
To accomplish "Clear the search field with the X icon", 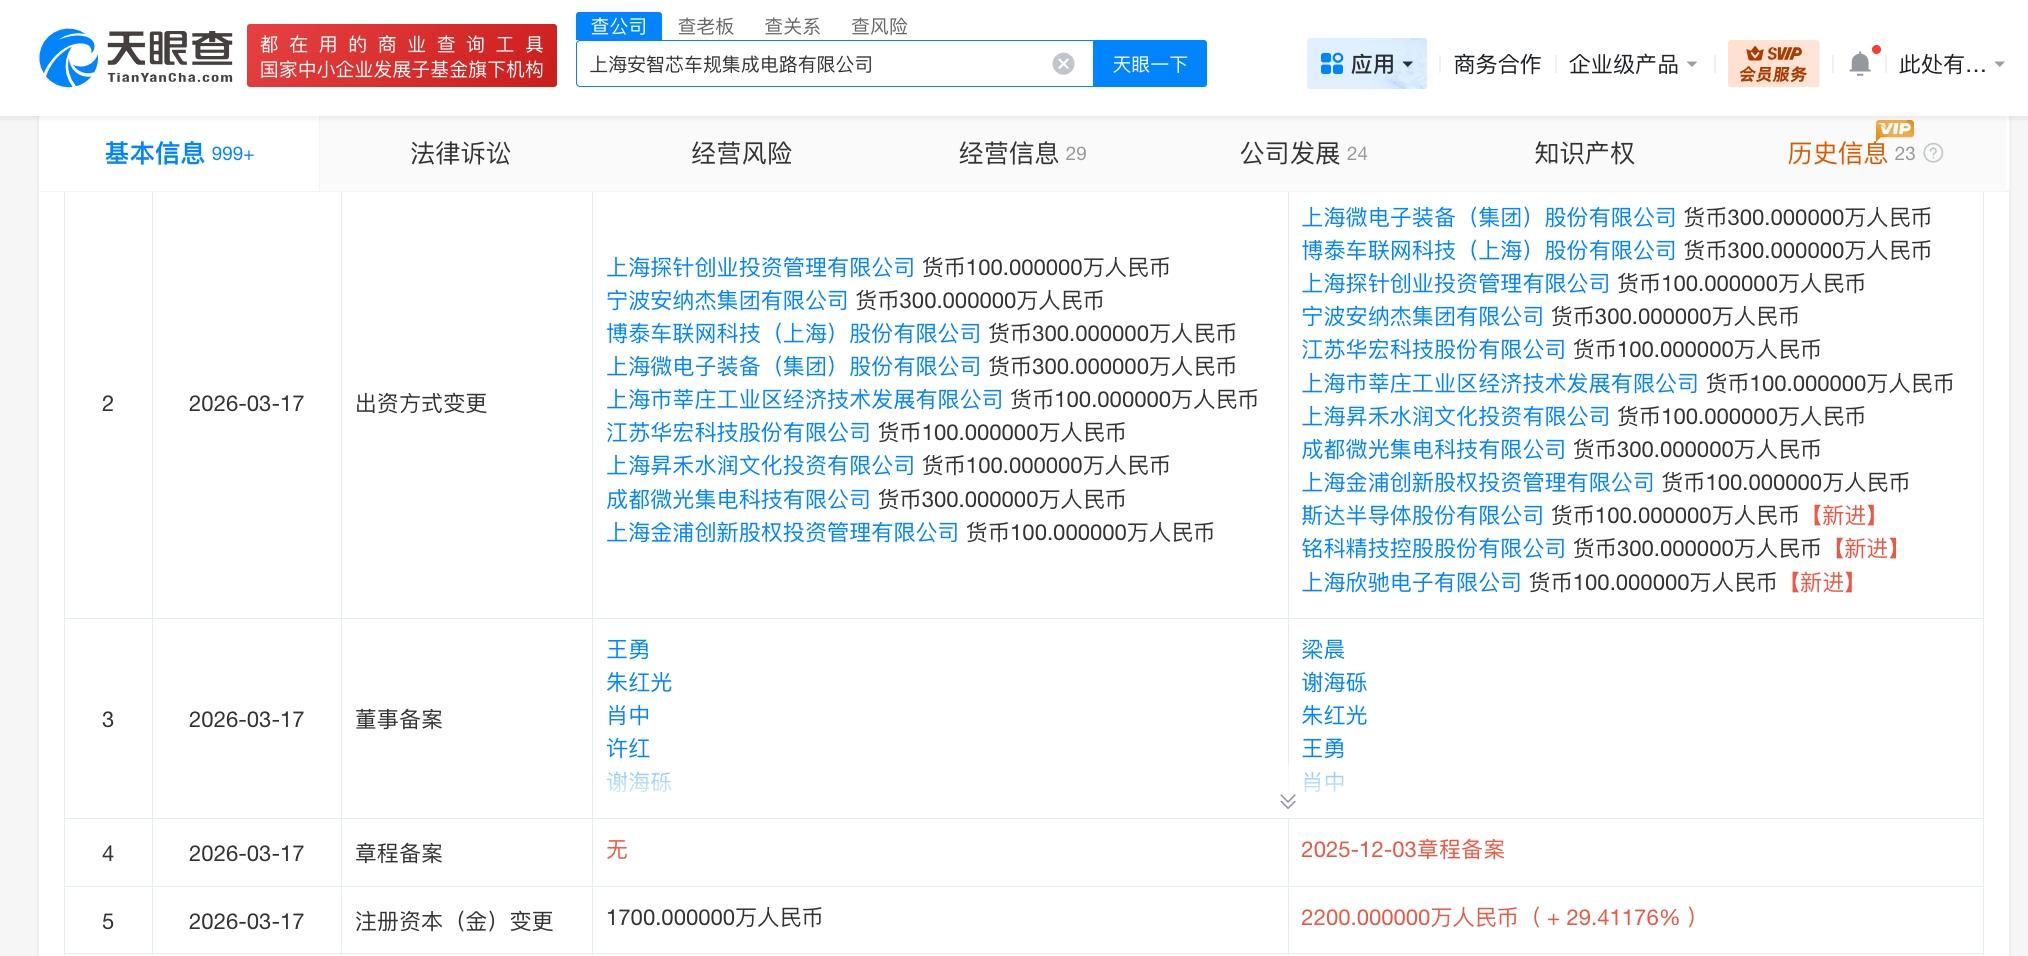I will pos(1063,64).
